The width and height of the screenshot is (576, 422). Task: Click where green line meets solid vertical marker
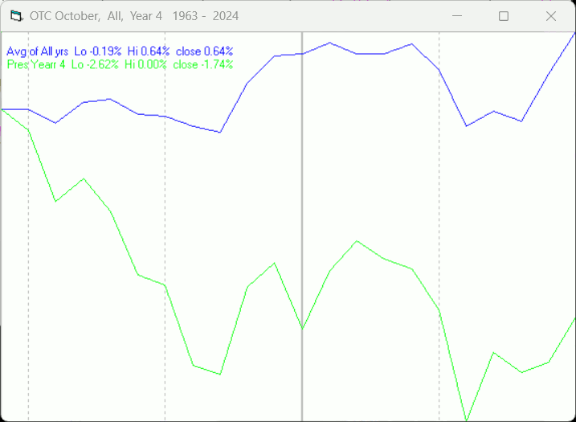(302, 328)
